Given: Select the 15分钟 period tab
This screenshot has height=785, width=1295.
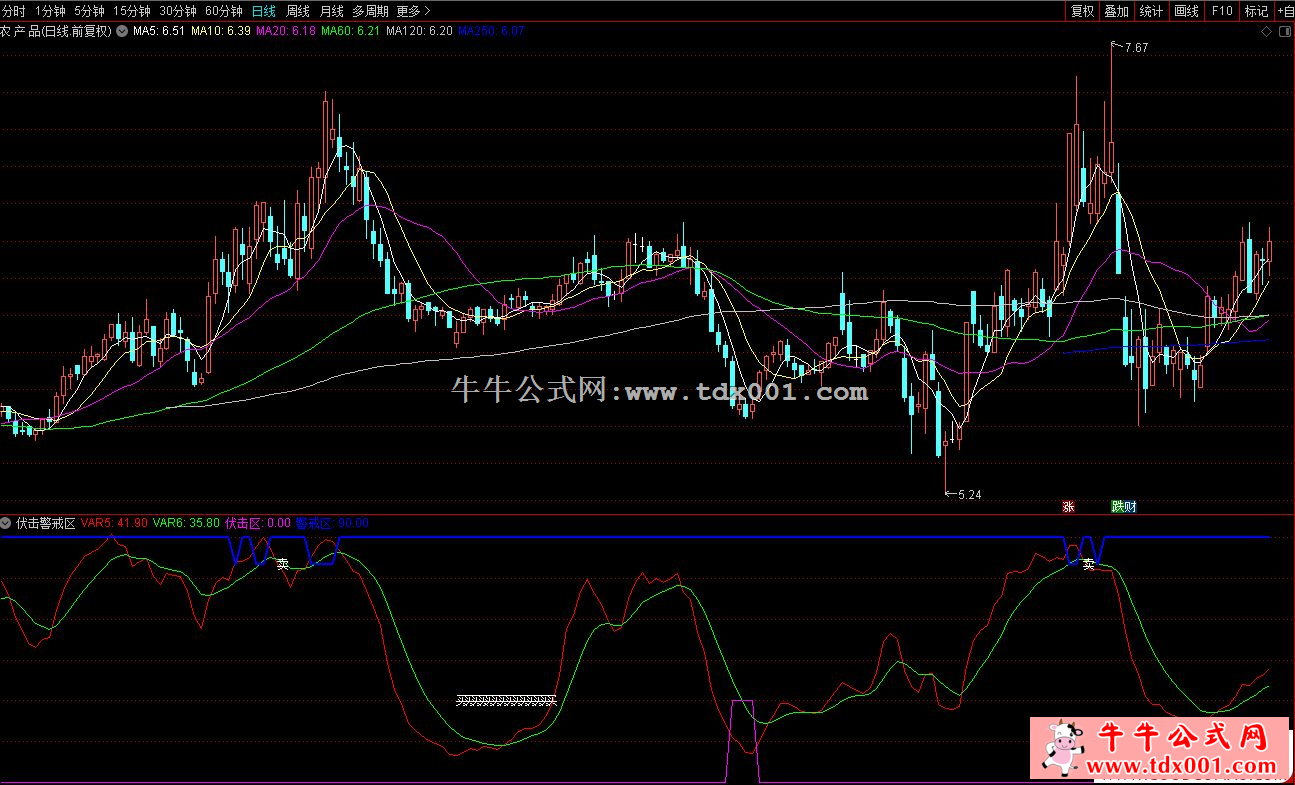Looking at the screenshot, I should pos(132,11).
